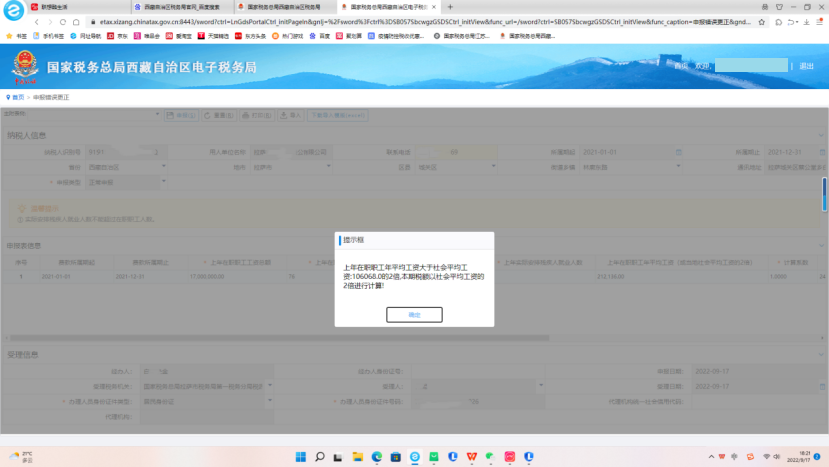829x467 pixels.
Task: Click the browser back arrow
Action: pyautogui.click(x=38, y=21)
